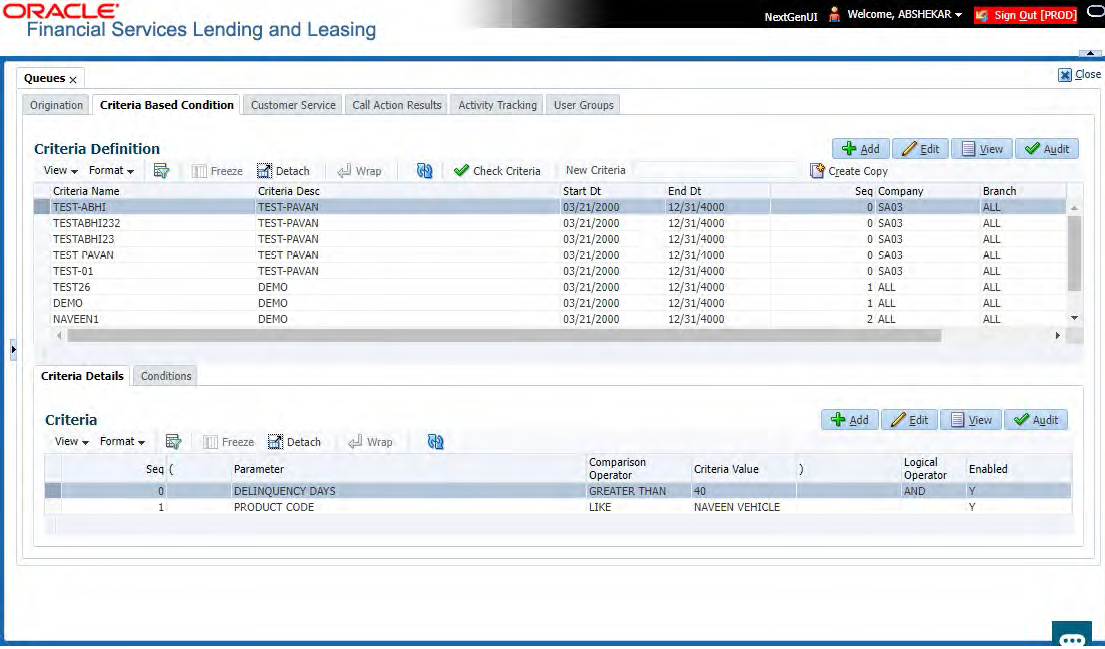The image size is (1105, 649).
Task: Click the Refresh icon in Criteria Definition toolbar
Action: pos(425,171)
